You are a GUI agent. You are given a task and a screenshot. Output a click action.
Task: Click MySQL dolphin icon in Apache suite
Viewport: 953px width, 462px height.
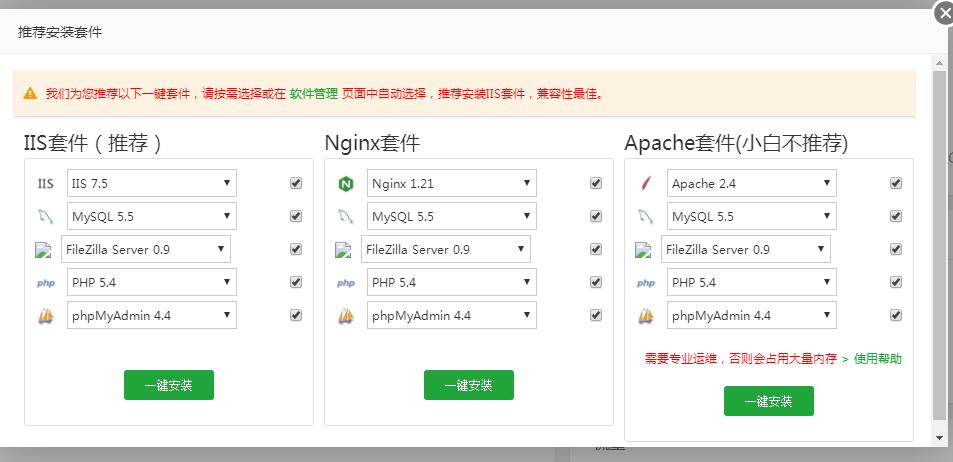coord(646,216)
